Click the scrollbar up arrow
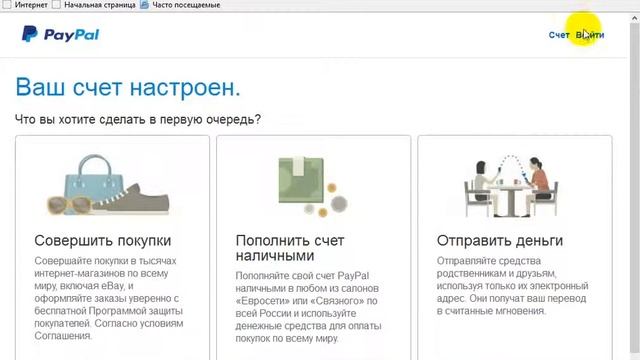 634,18
